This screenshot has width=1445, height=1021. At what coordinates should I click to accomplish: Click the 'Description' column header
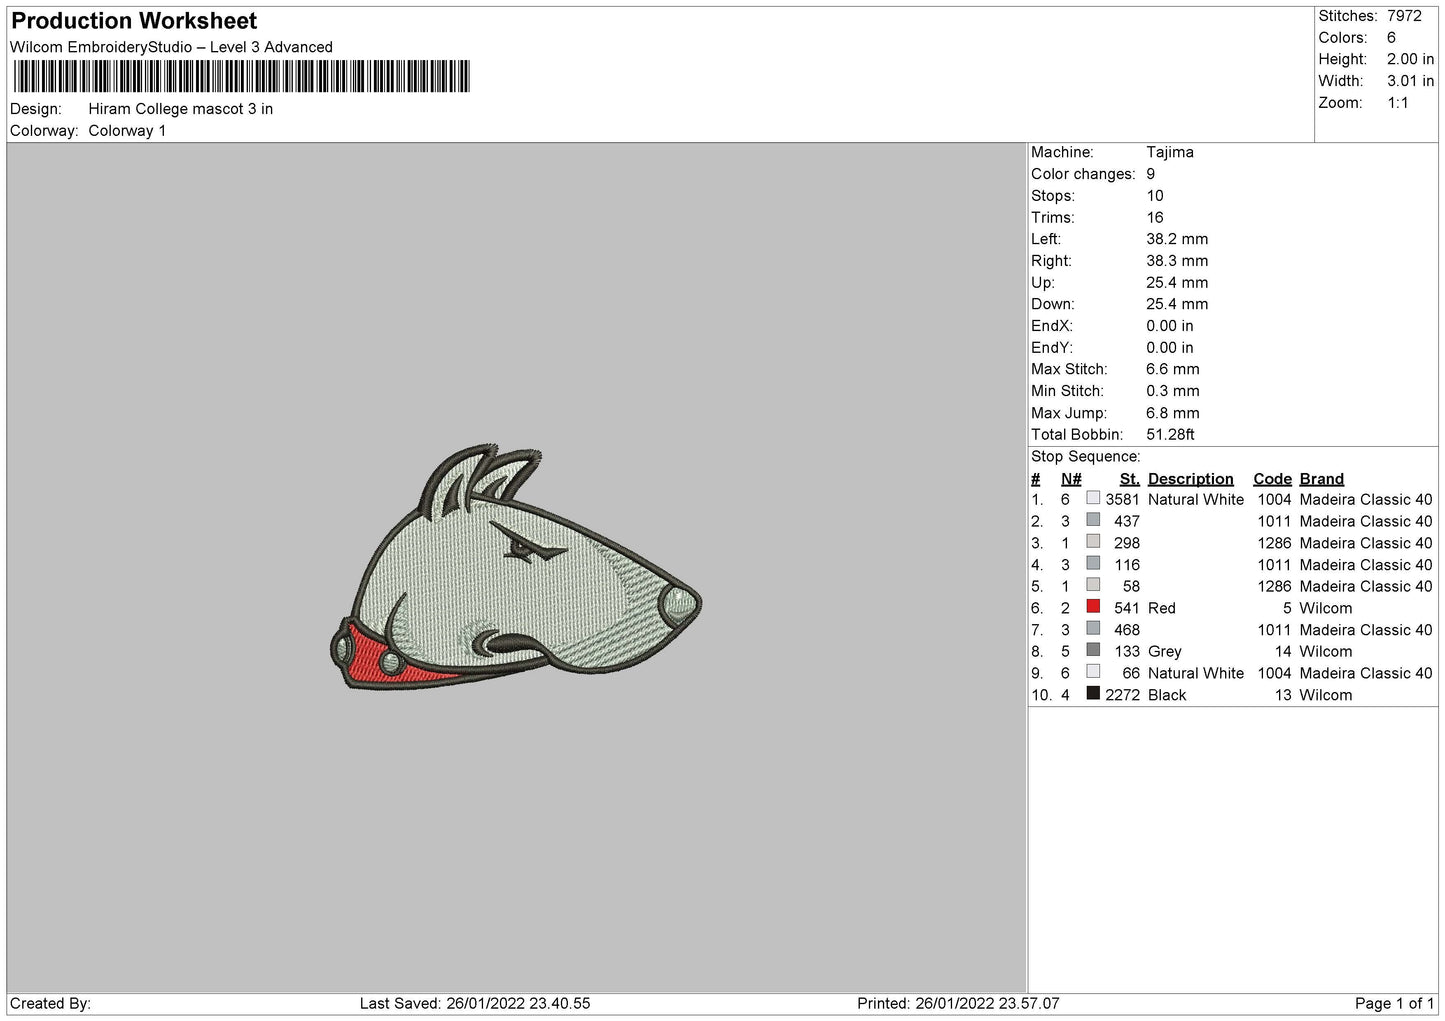(x=1191, y=479)
